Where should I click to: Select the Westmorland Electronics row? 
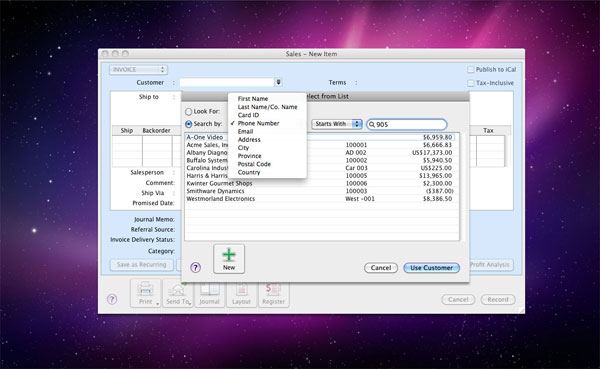click(321, 199)
